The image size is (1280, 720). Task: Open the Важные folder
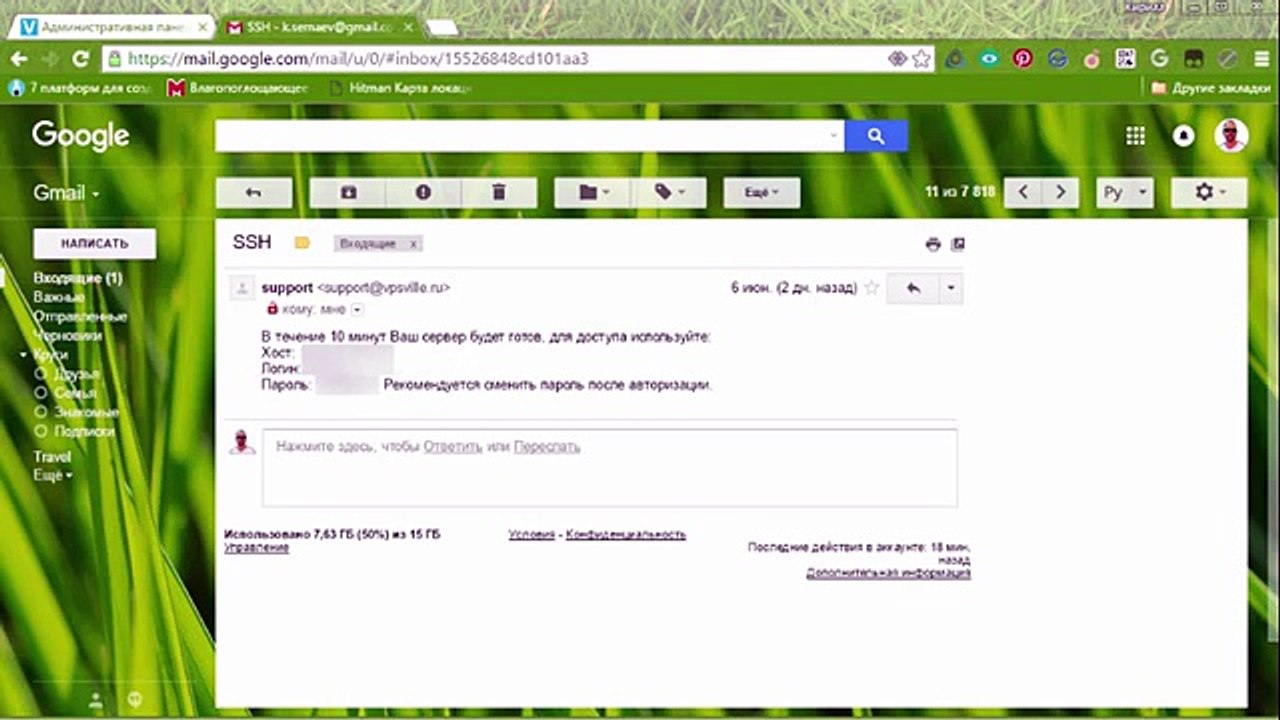(59, 297)
